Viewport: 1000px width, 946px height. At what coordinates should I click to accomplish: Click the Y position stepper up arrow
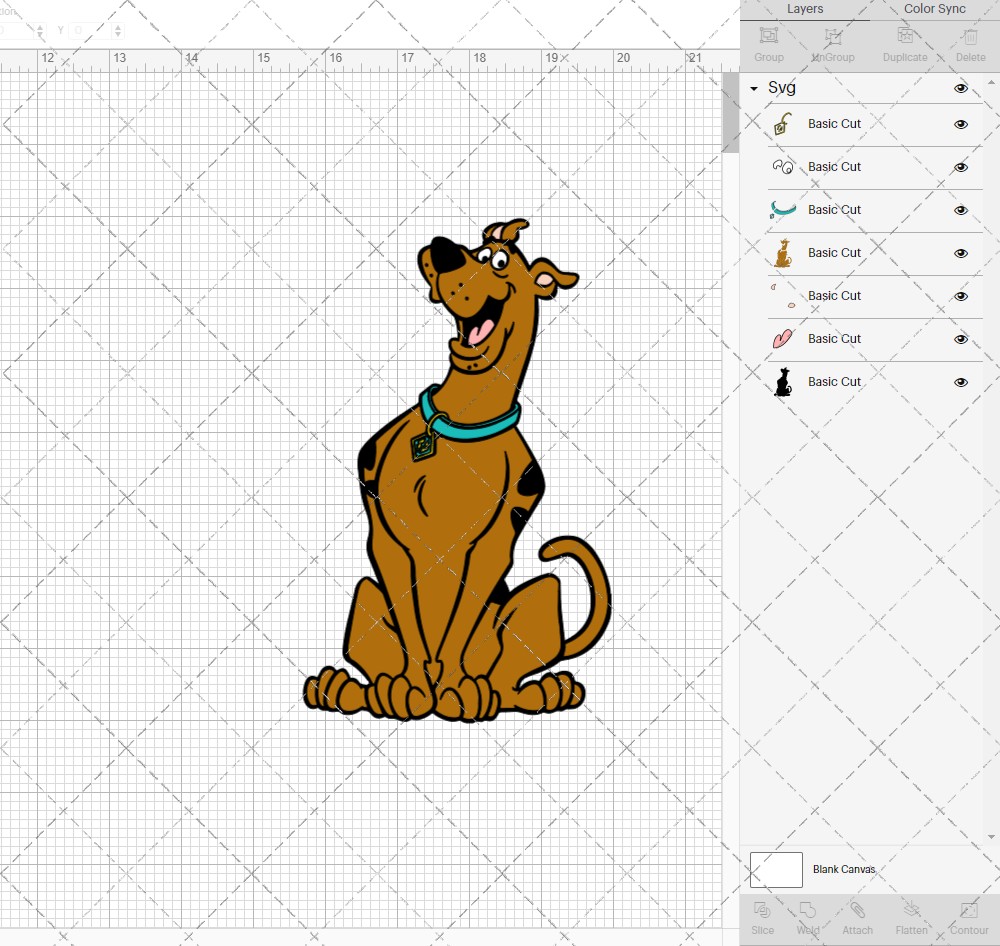point(117,25)
